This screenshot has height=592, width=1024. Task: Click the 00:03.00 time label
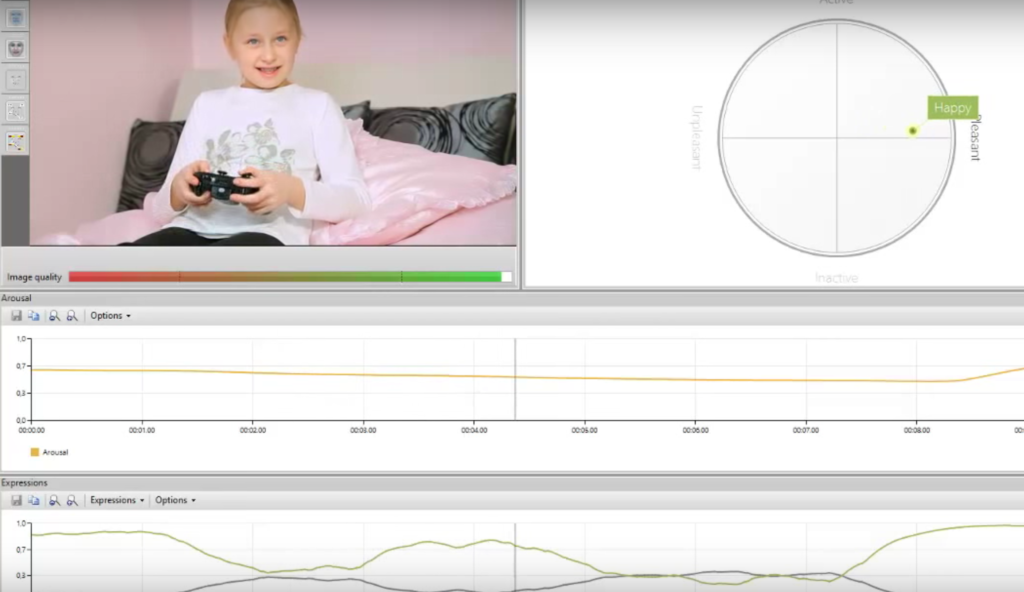point(363,431)
